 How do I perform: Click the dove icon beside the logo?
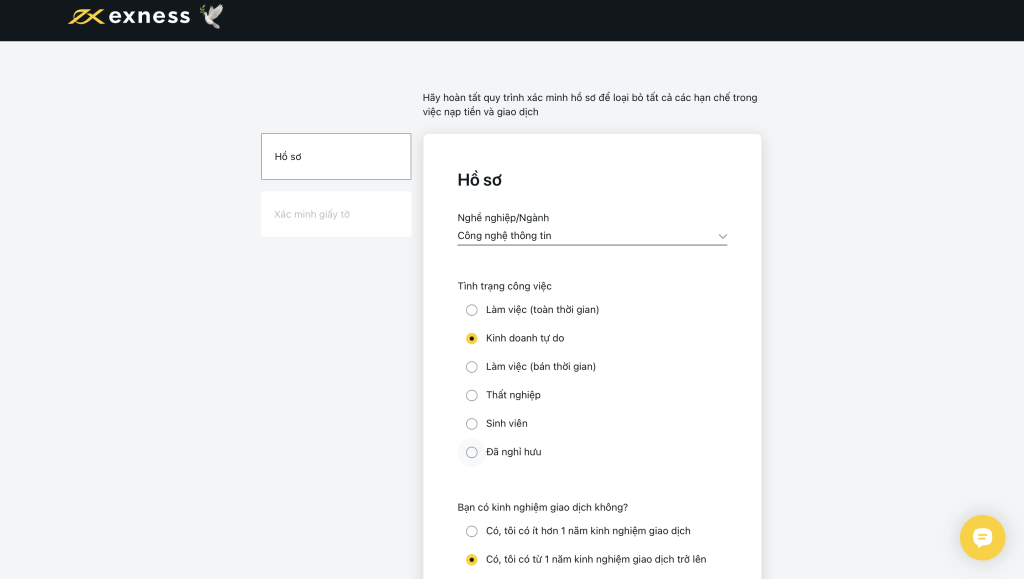(x=212, y=16)
